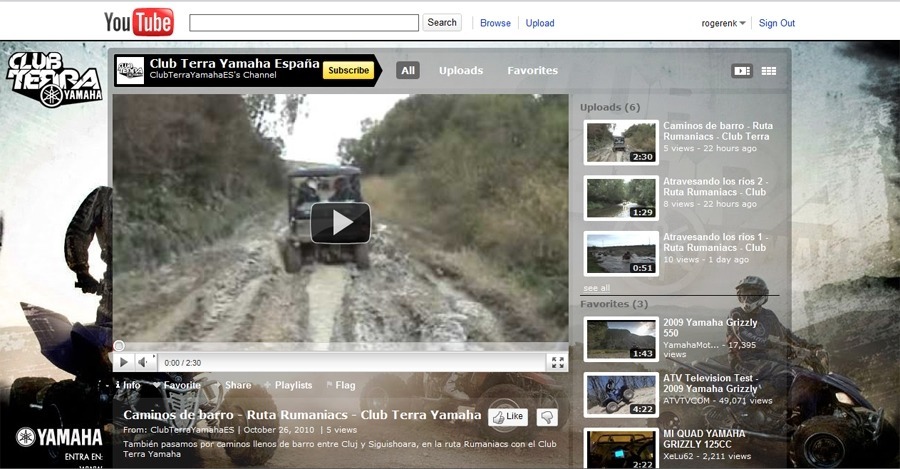
Task: Click the 'Favorites (3)' heading
Action: pyautogui.click(x=614, y=304)
